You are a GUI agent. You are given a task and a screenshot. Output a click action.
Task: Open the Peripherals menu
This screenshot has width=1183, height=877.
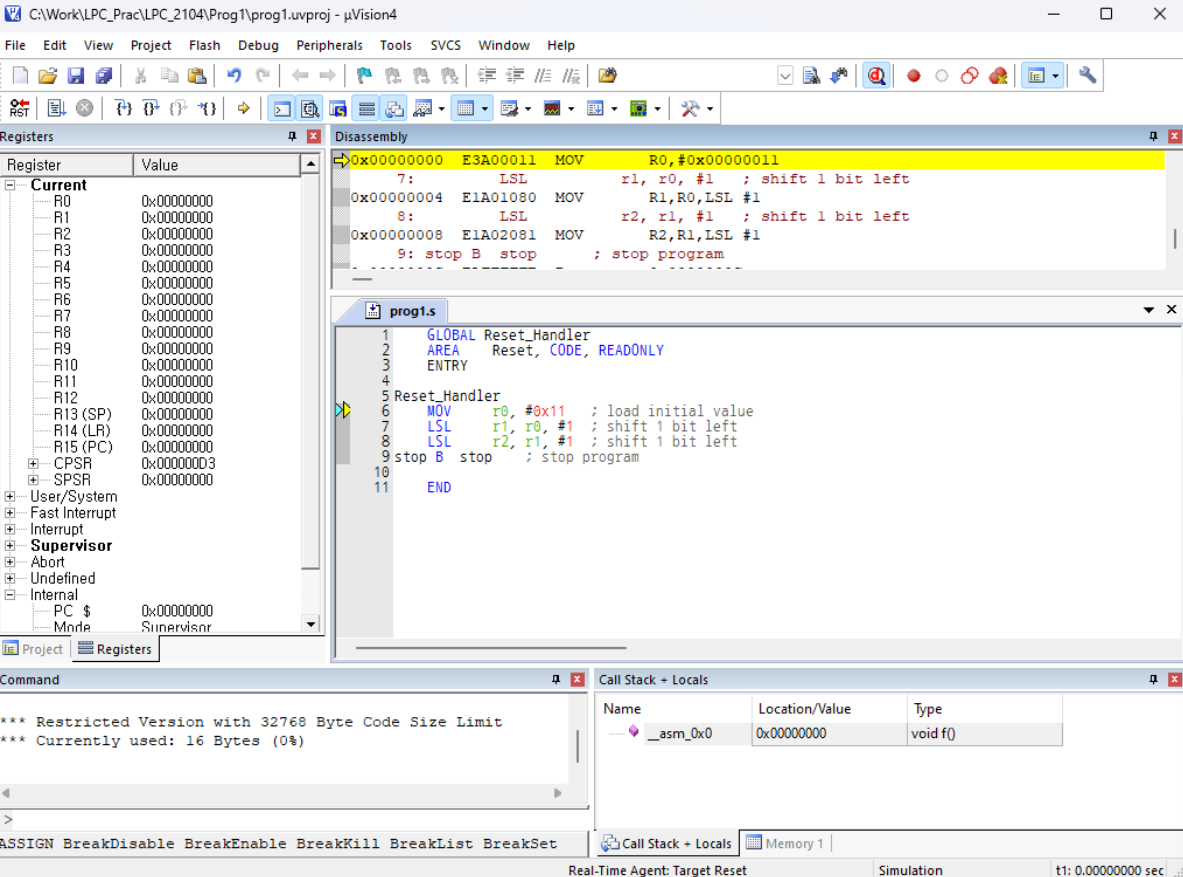coord(329,45)
